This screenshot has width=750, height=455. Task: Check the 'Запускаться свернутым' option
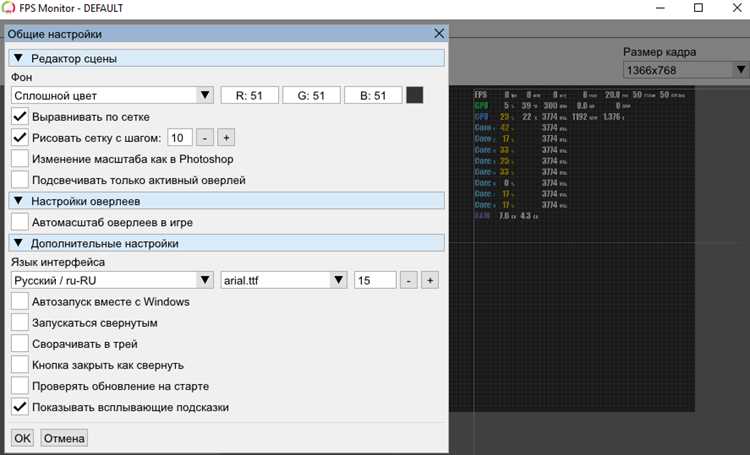[20, 322]
